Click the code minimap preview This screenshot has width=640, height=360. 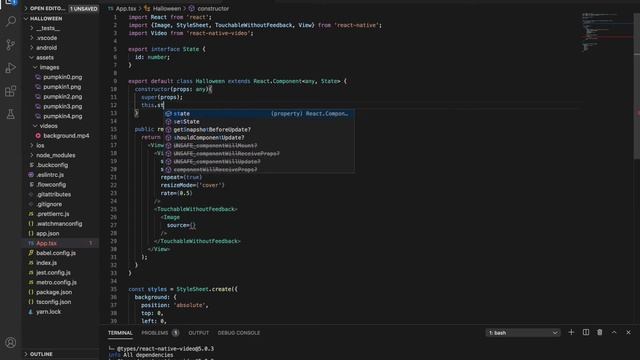point(607,33)
